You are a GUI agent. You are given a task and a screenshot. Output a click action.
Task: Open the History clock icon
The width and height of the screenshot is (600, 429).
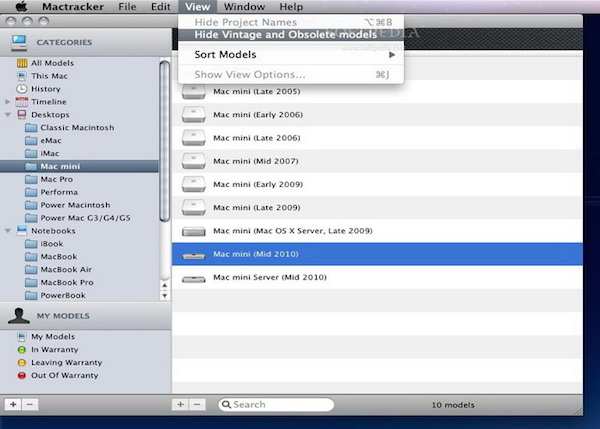[x=22, y=89]
